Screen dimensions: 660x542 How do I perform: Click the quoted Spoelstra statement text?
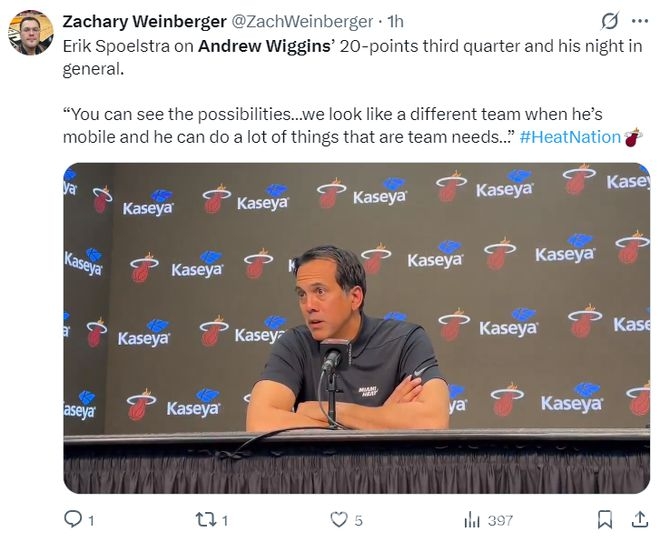pyautogui.click(x=290, y=125)
